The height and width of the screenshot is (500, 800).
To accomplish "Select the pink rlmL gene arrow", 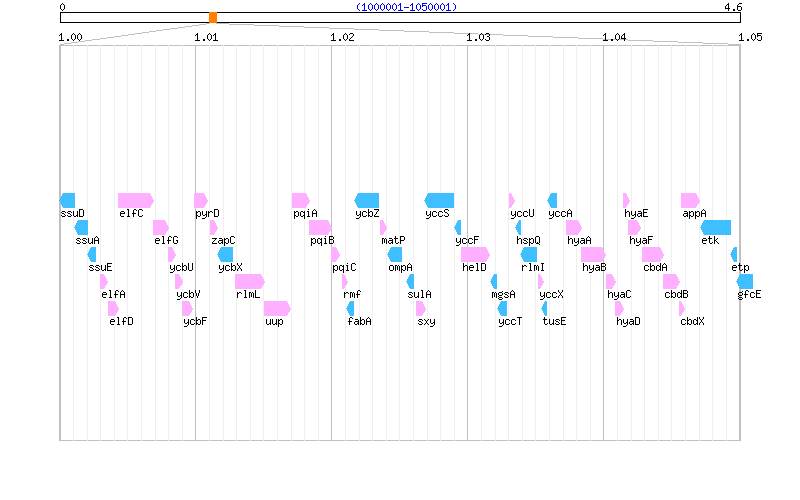I will click(x=249, y=281).
